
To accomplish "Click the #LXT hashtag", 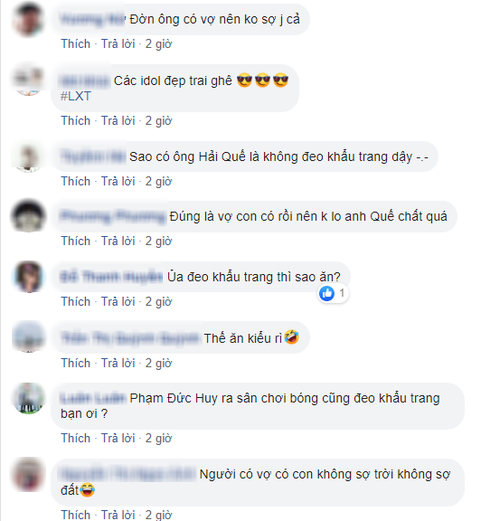I will pos(76,96).
